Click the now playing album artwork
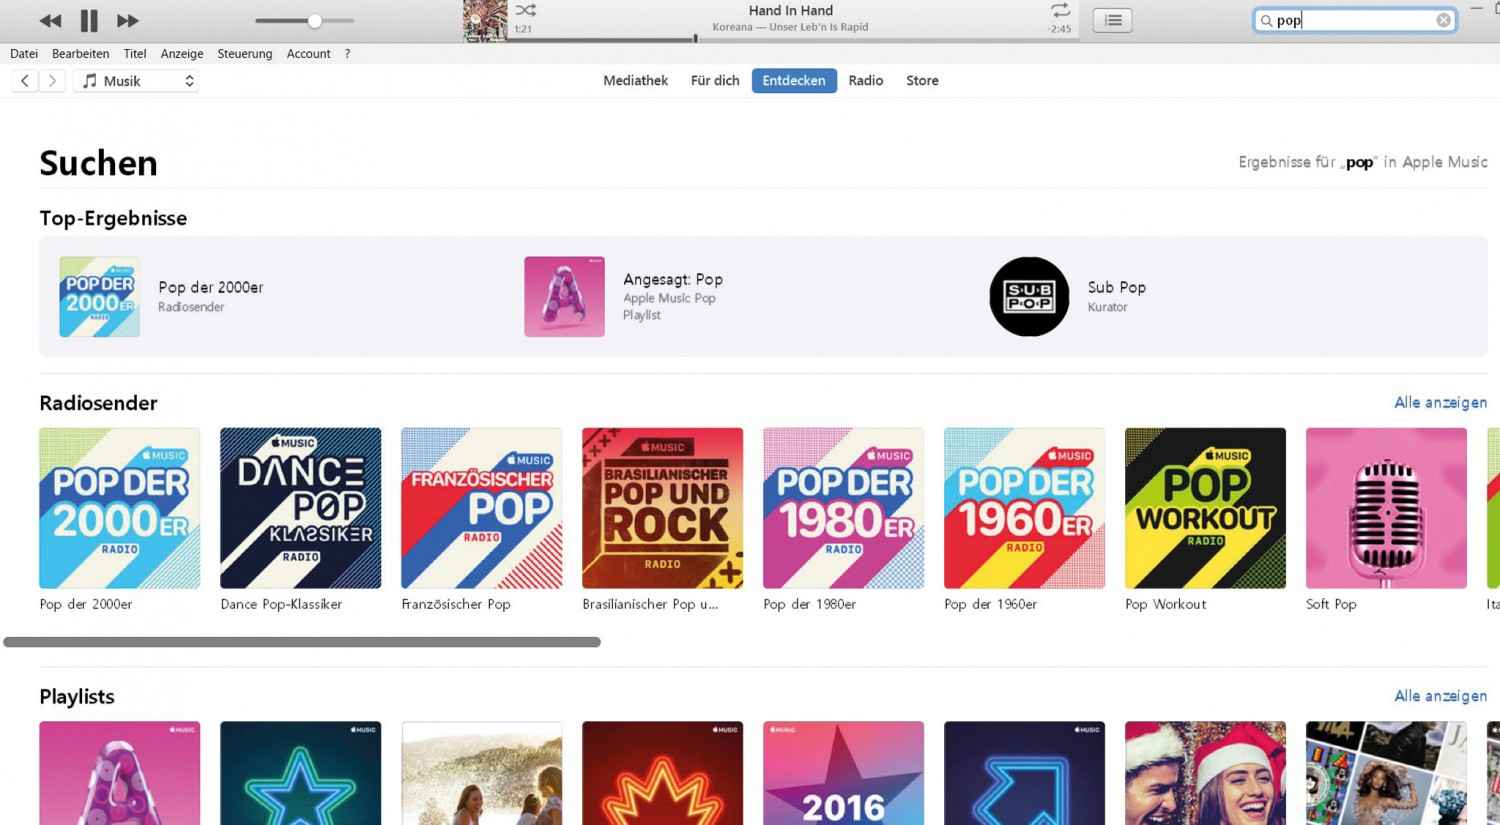 click(485, 21)
